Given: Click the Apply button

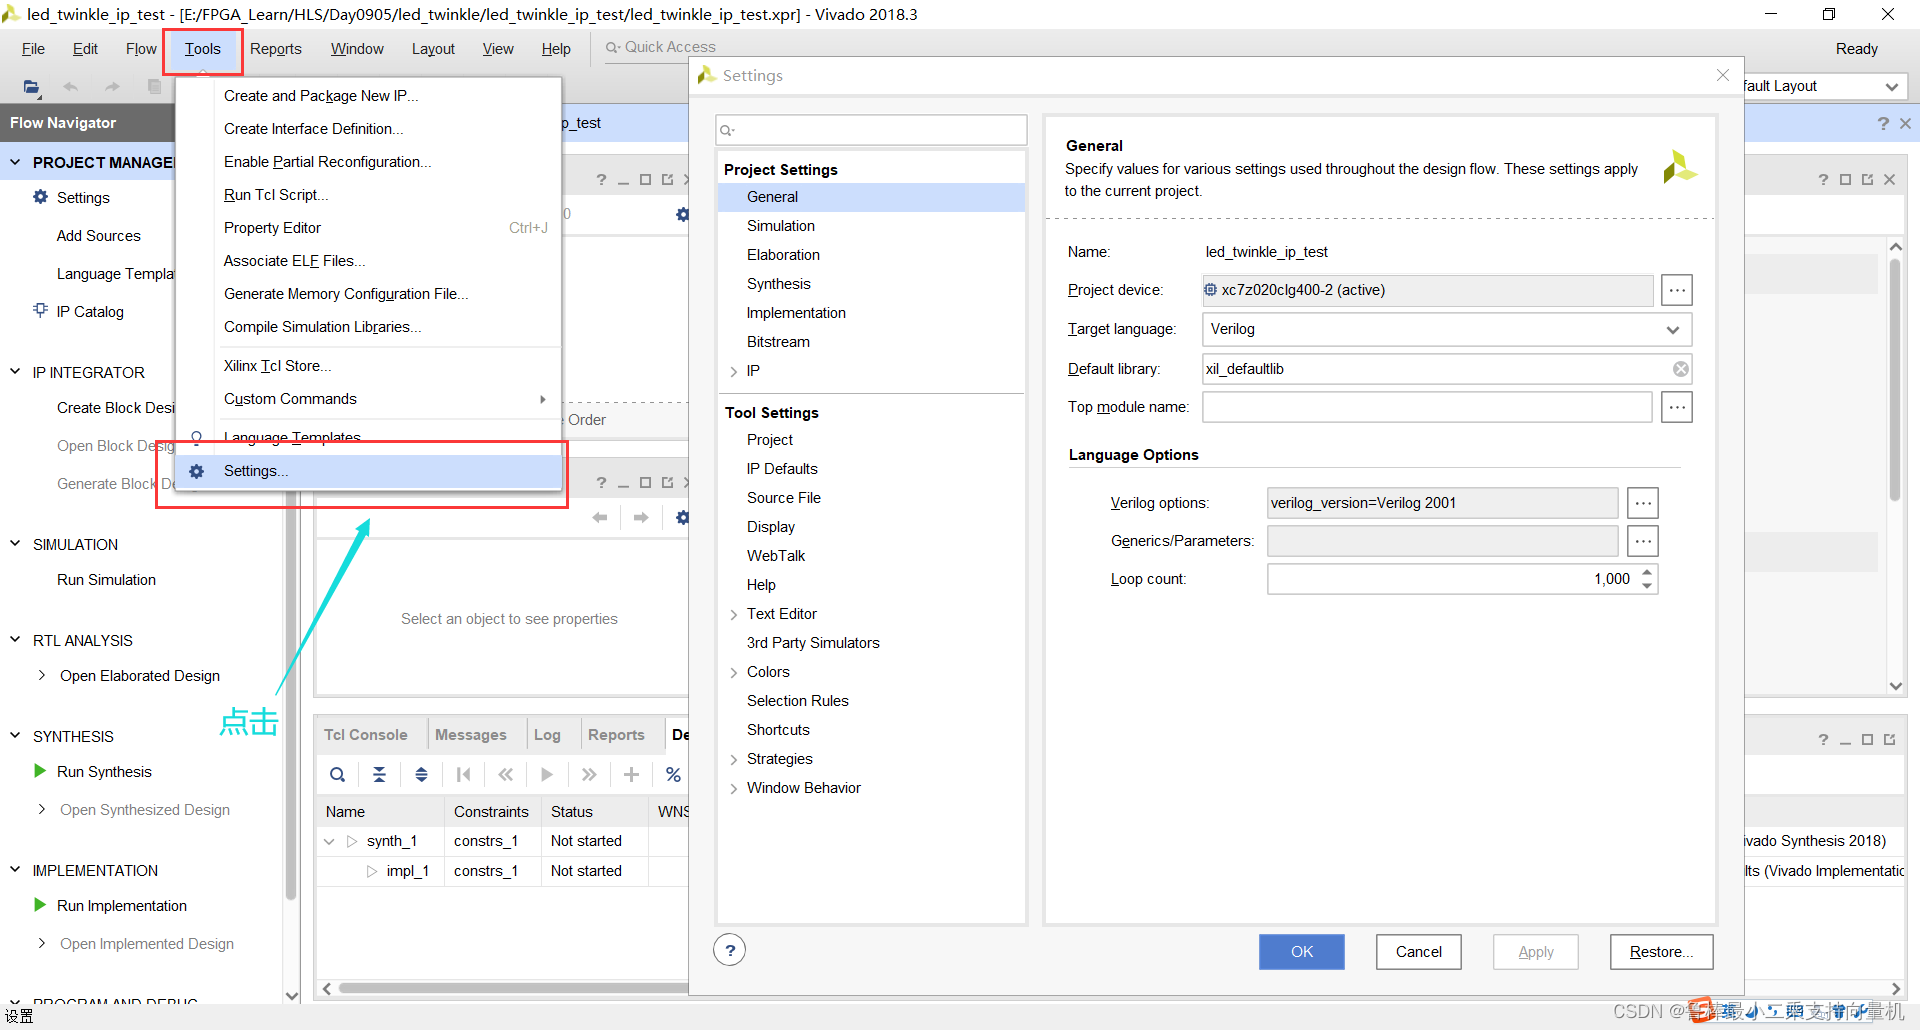Looking at the screenshot, I should (x=1535, y=952).
